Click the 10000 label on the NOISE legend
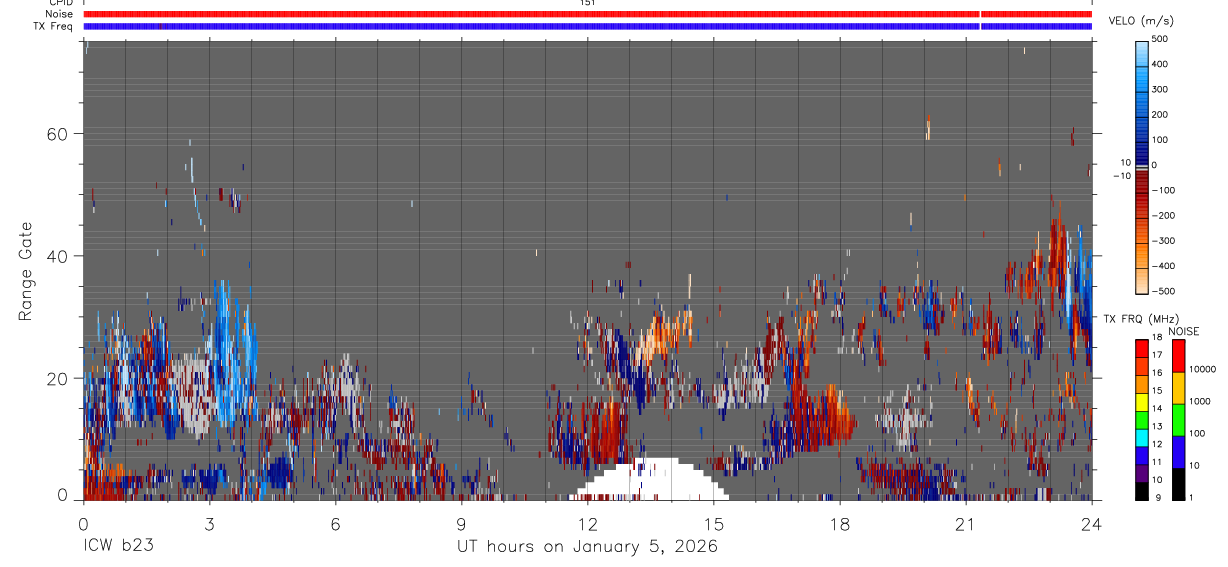This screenshot has width=1228, height=567. point(1204,369)
